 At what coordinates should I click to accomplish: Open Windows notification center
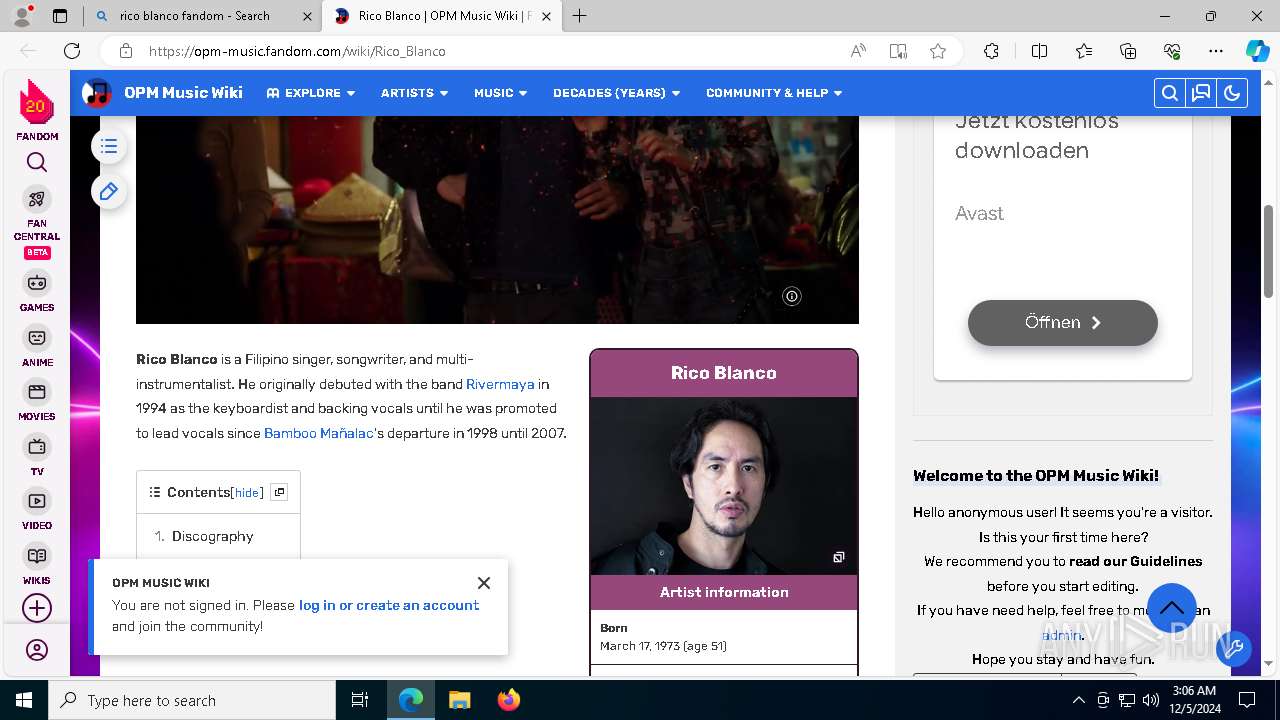1247,700
